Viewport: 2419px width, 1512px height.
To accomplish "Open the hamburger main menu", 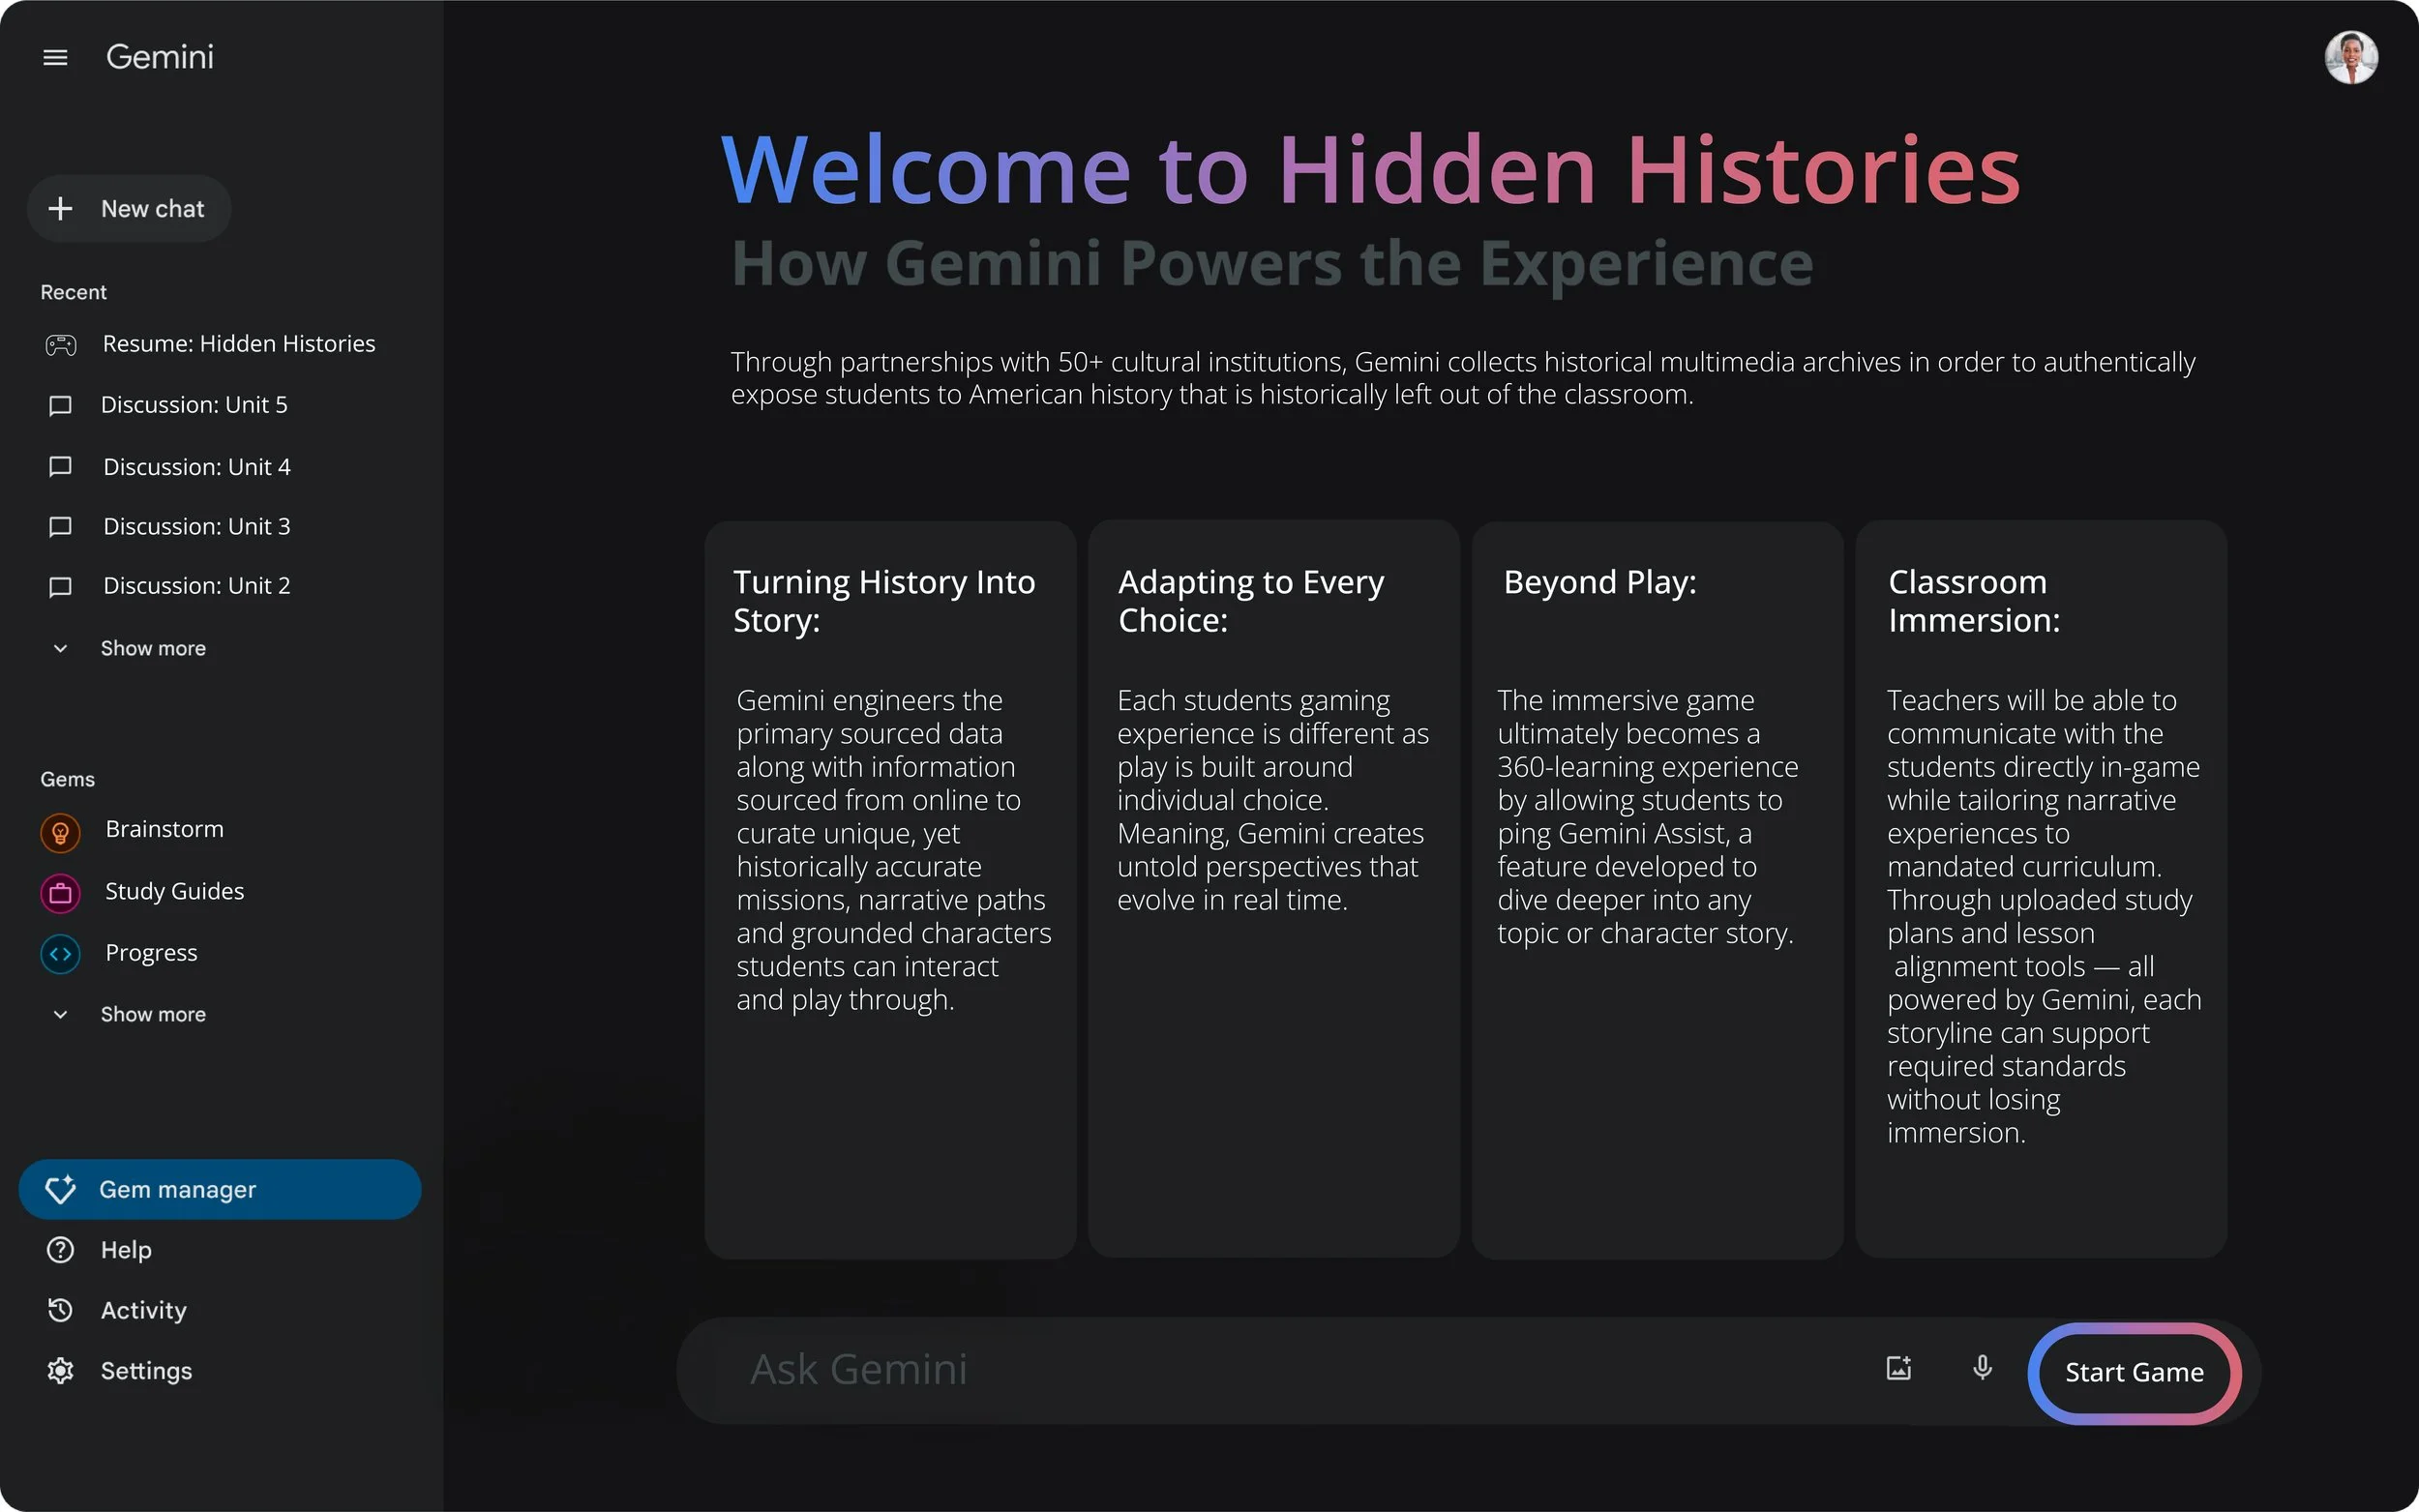I will pyautogui.click(x=56, y=57).
